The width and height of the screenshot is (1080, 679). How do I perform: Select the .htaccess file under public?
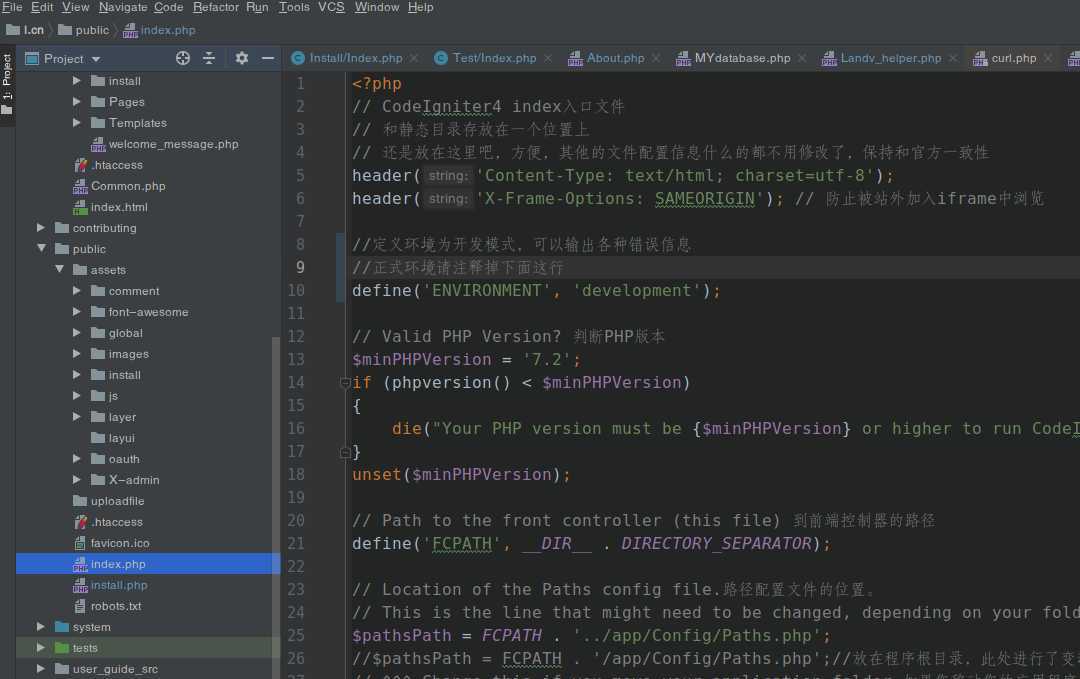(x=116, y=522)
